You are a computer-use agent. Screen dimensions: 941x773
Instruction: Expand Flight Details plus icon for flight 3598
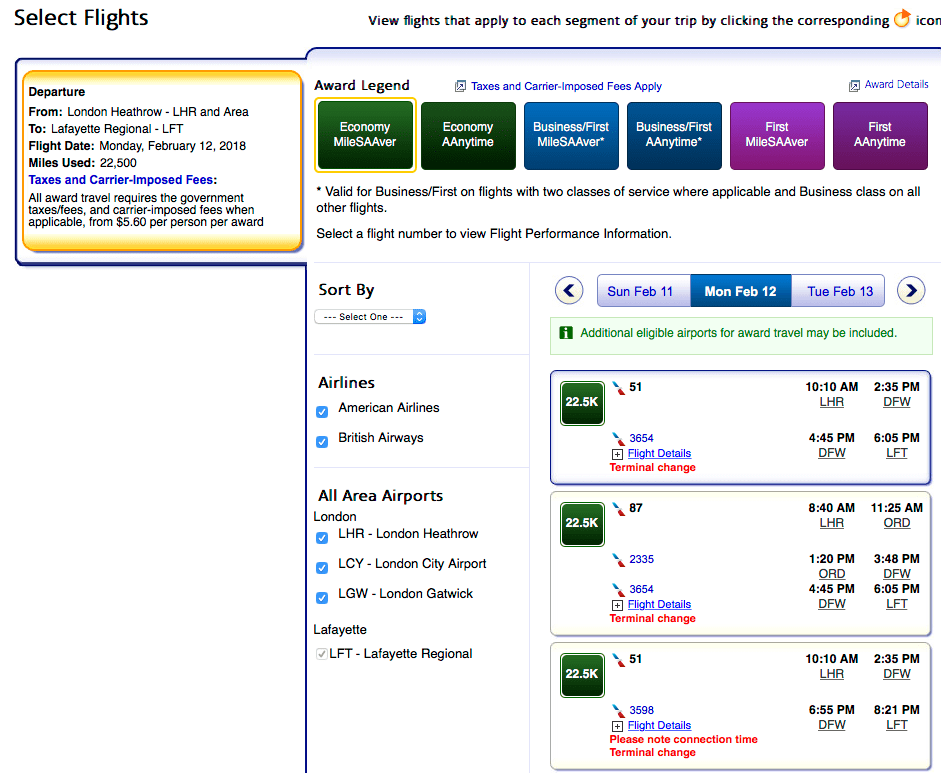click(x=617, y=726)
